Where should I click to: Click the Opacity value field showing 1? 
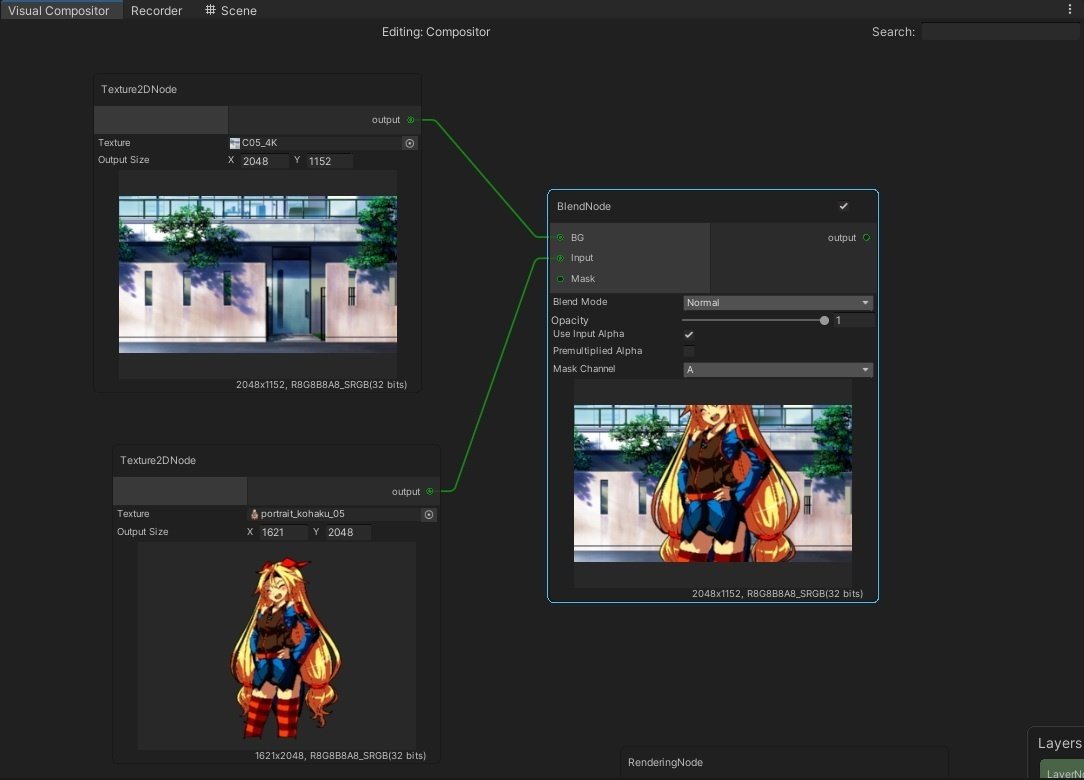pyautogui.click(x=853, y=320)
